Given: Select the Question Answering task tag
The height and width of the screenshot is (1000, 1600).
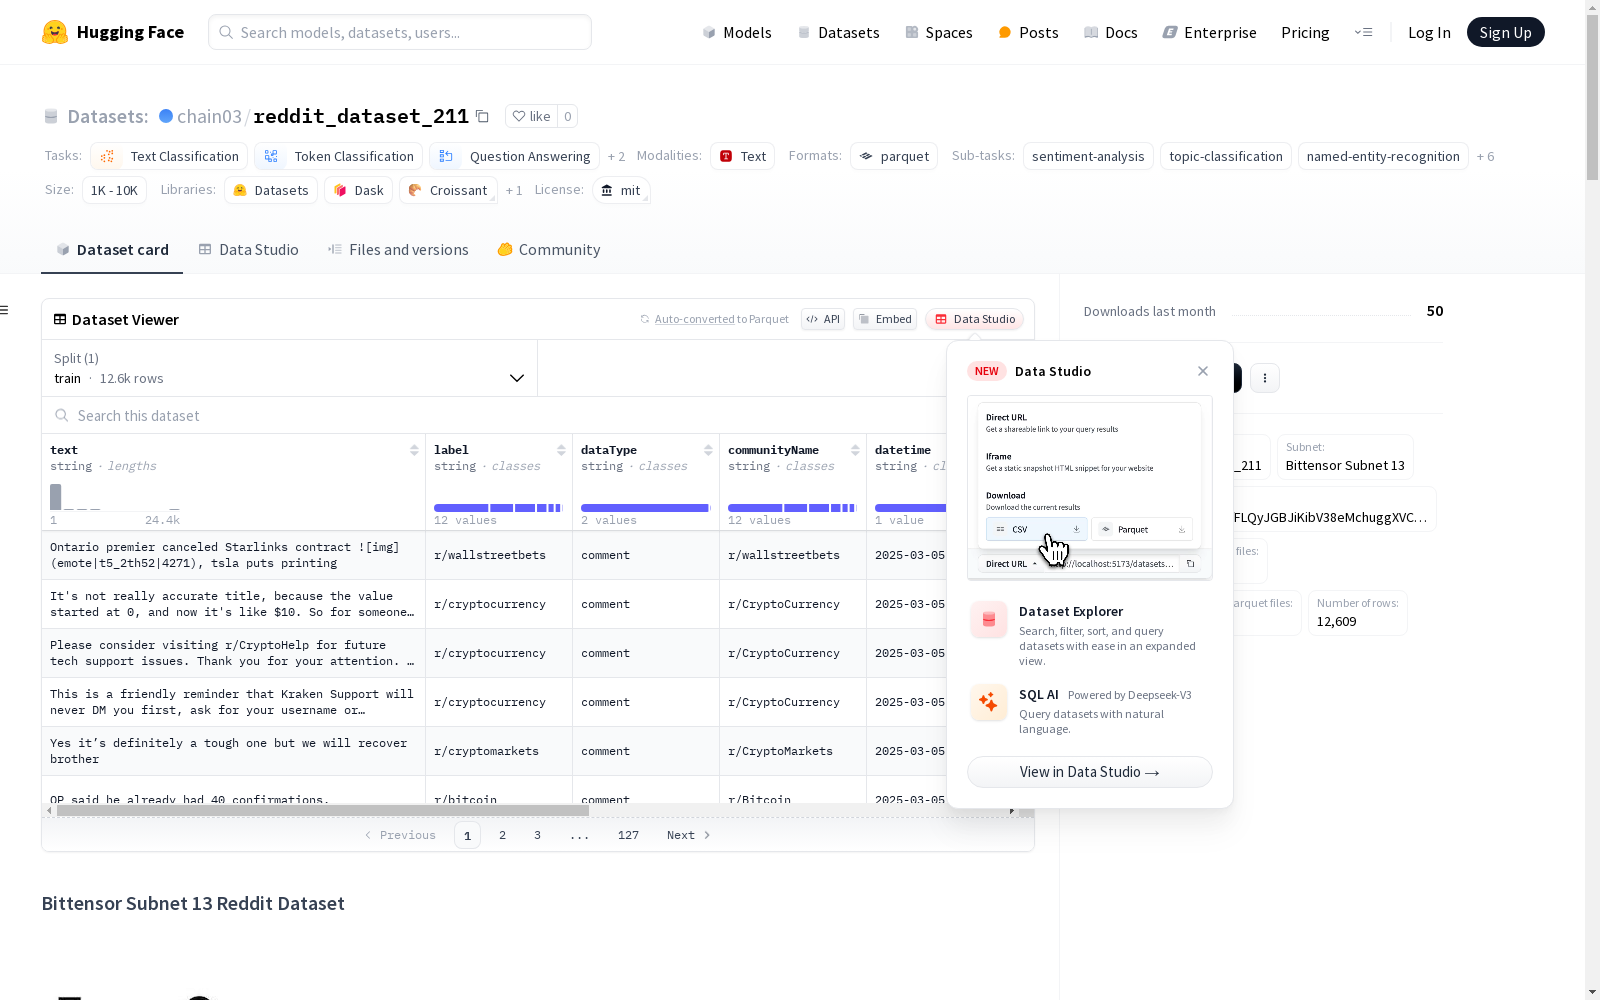Looking at the screenshot, I should [514, 156].
